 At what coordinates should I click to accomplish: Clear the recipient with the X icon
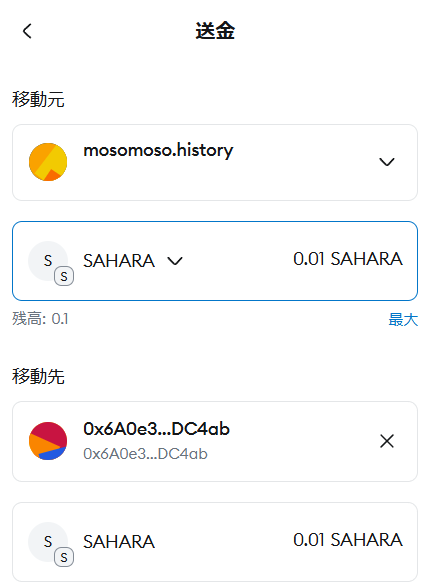[x=387, y=441]
